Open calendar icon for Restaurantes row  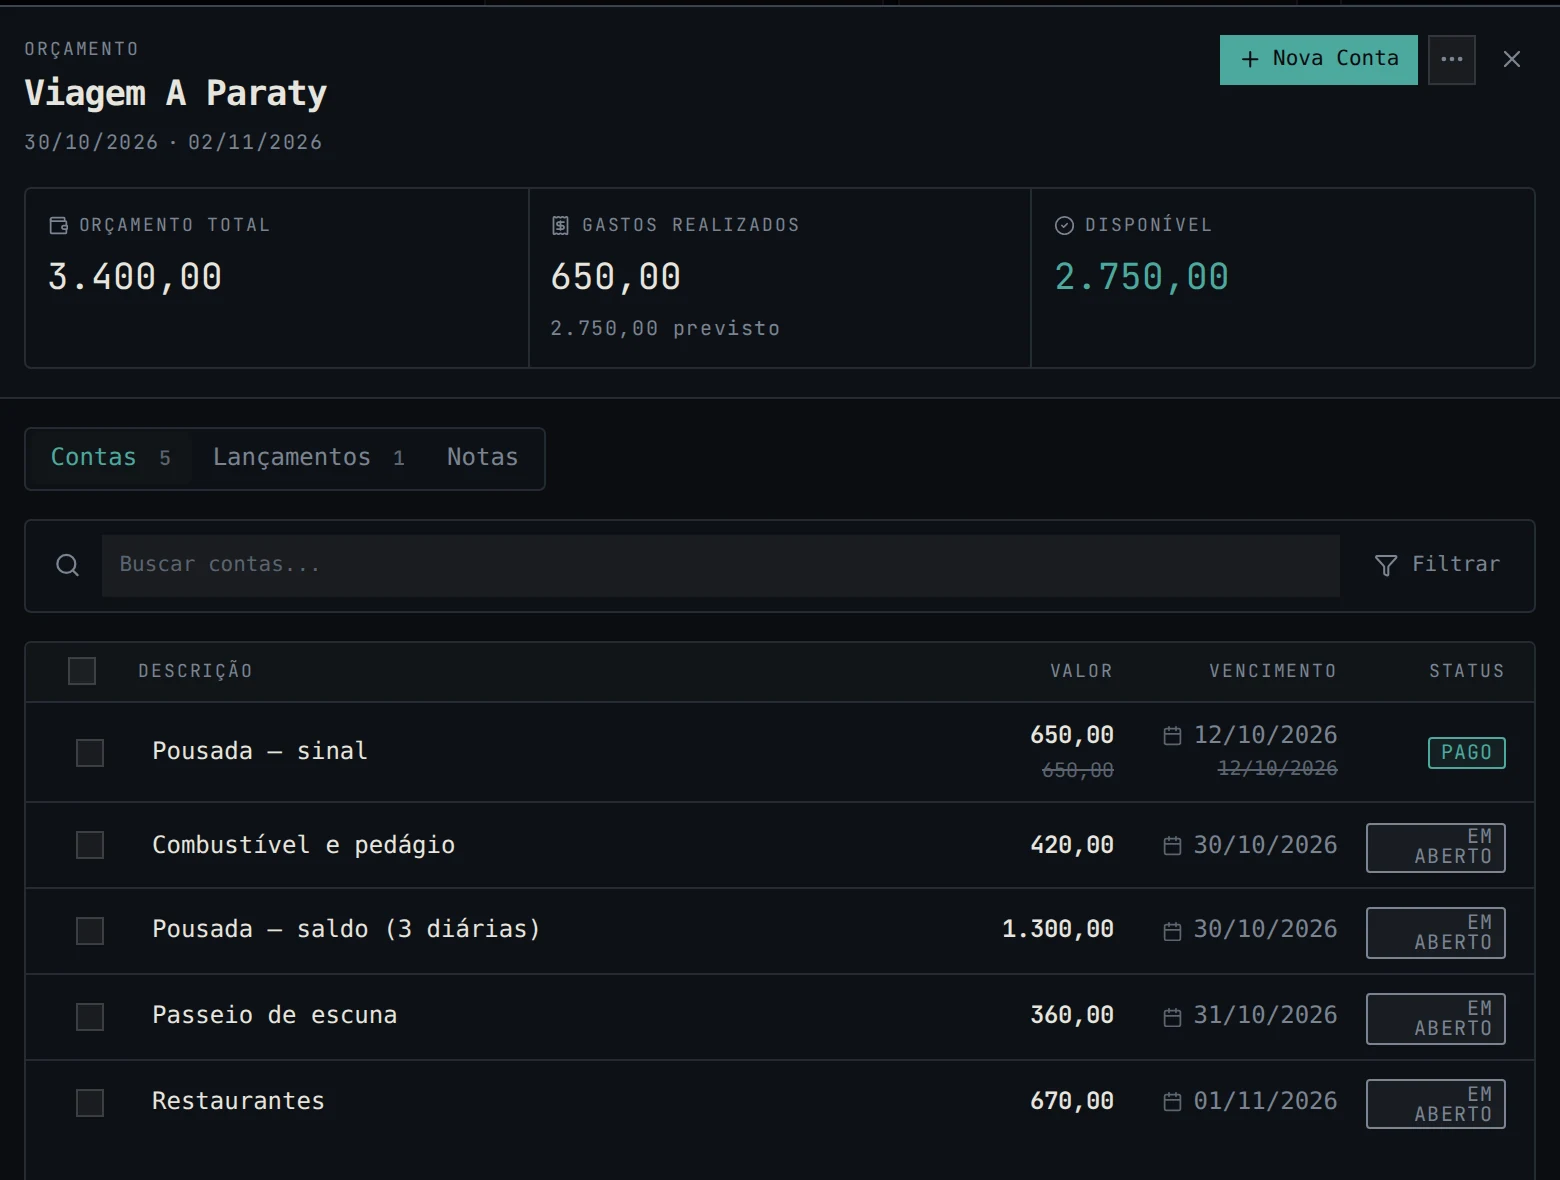click(x=1173, y=1102)
